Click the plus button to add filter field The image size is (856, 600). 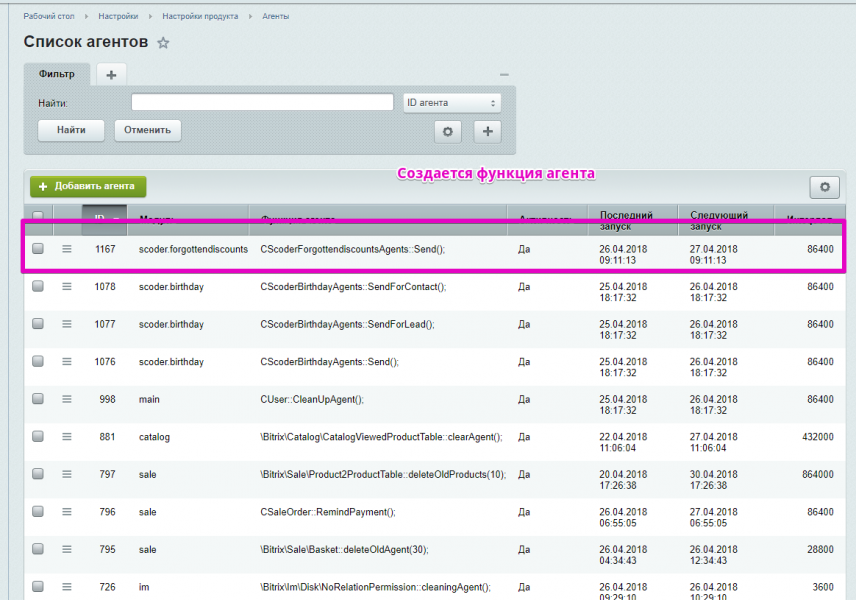(487, 131)
